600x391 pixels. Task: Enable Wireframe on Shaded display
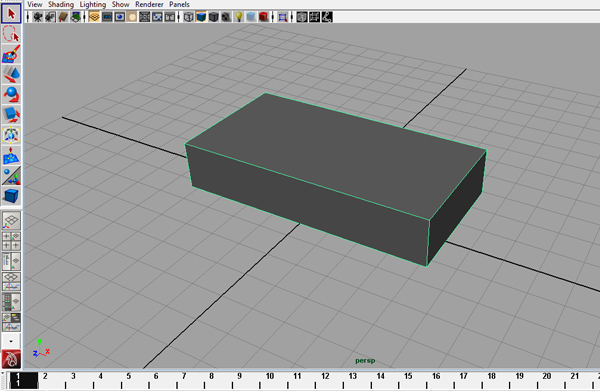tap(214, 17)
